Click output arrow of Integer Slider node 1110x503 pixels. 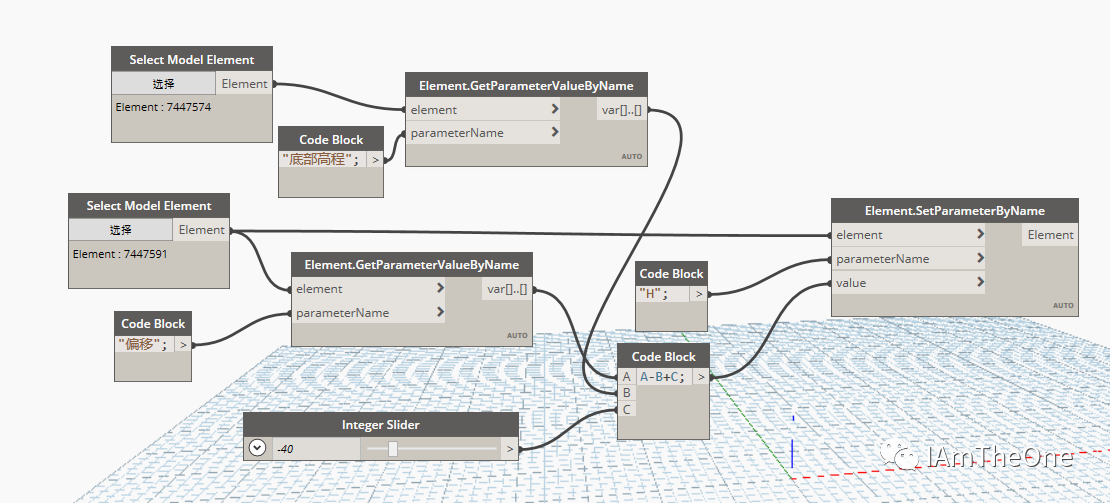(510, 449)
